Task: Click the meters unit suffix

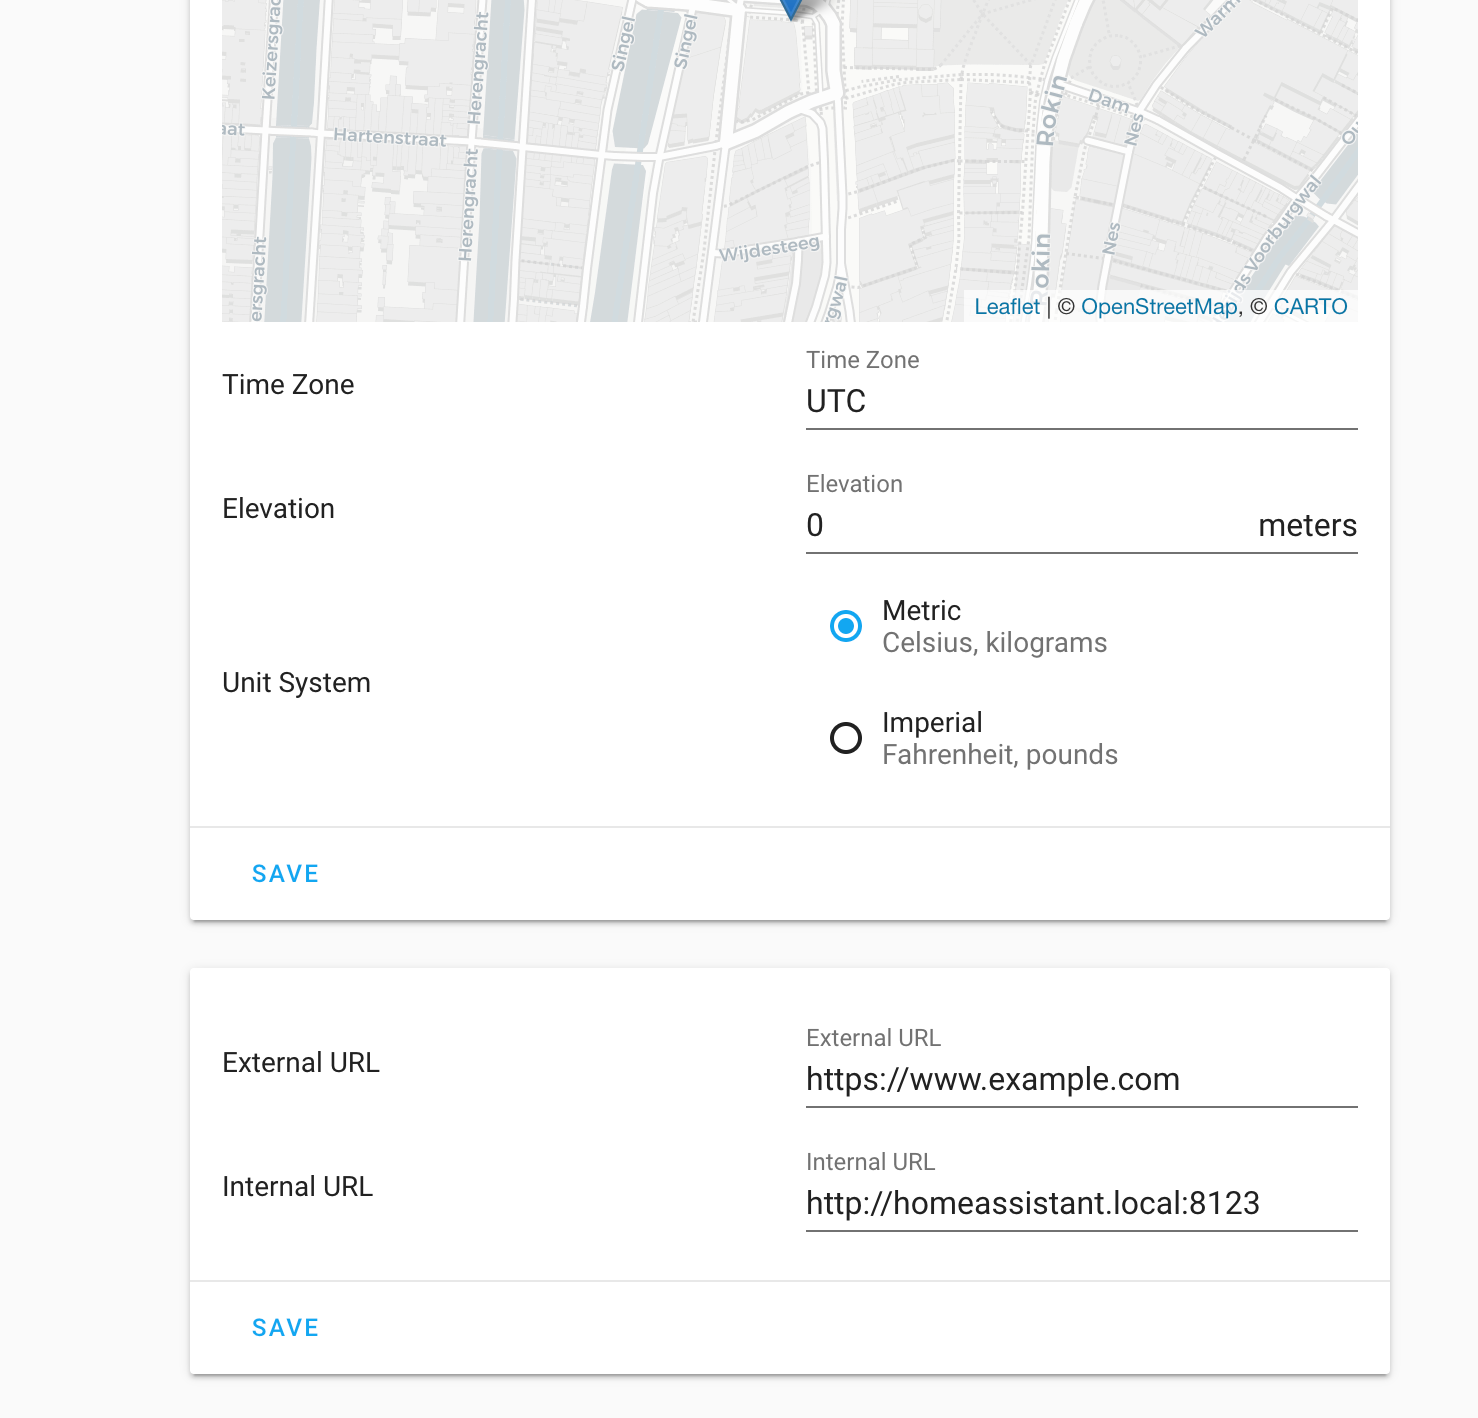Action: click(x=1307, y=526)
